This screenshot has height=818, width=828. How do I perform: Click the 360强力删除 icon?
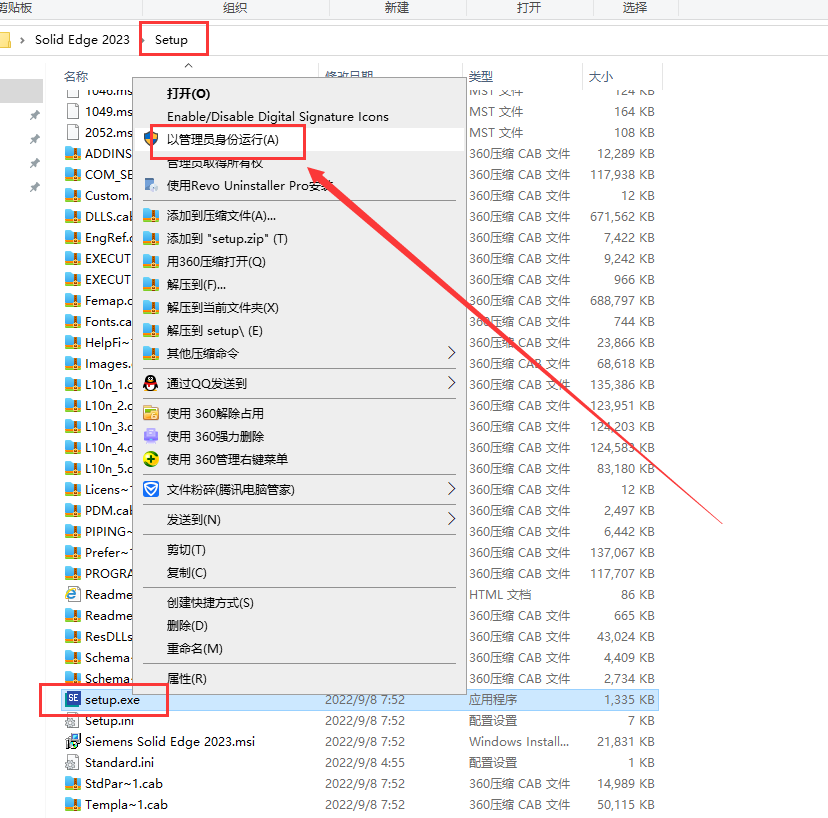(x=151, y=436)
